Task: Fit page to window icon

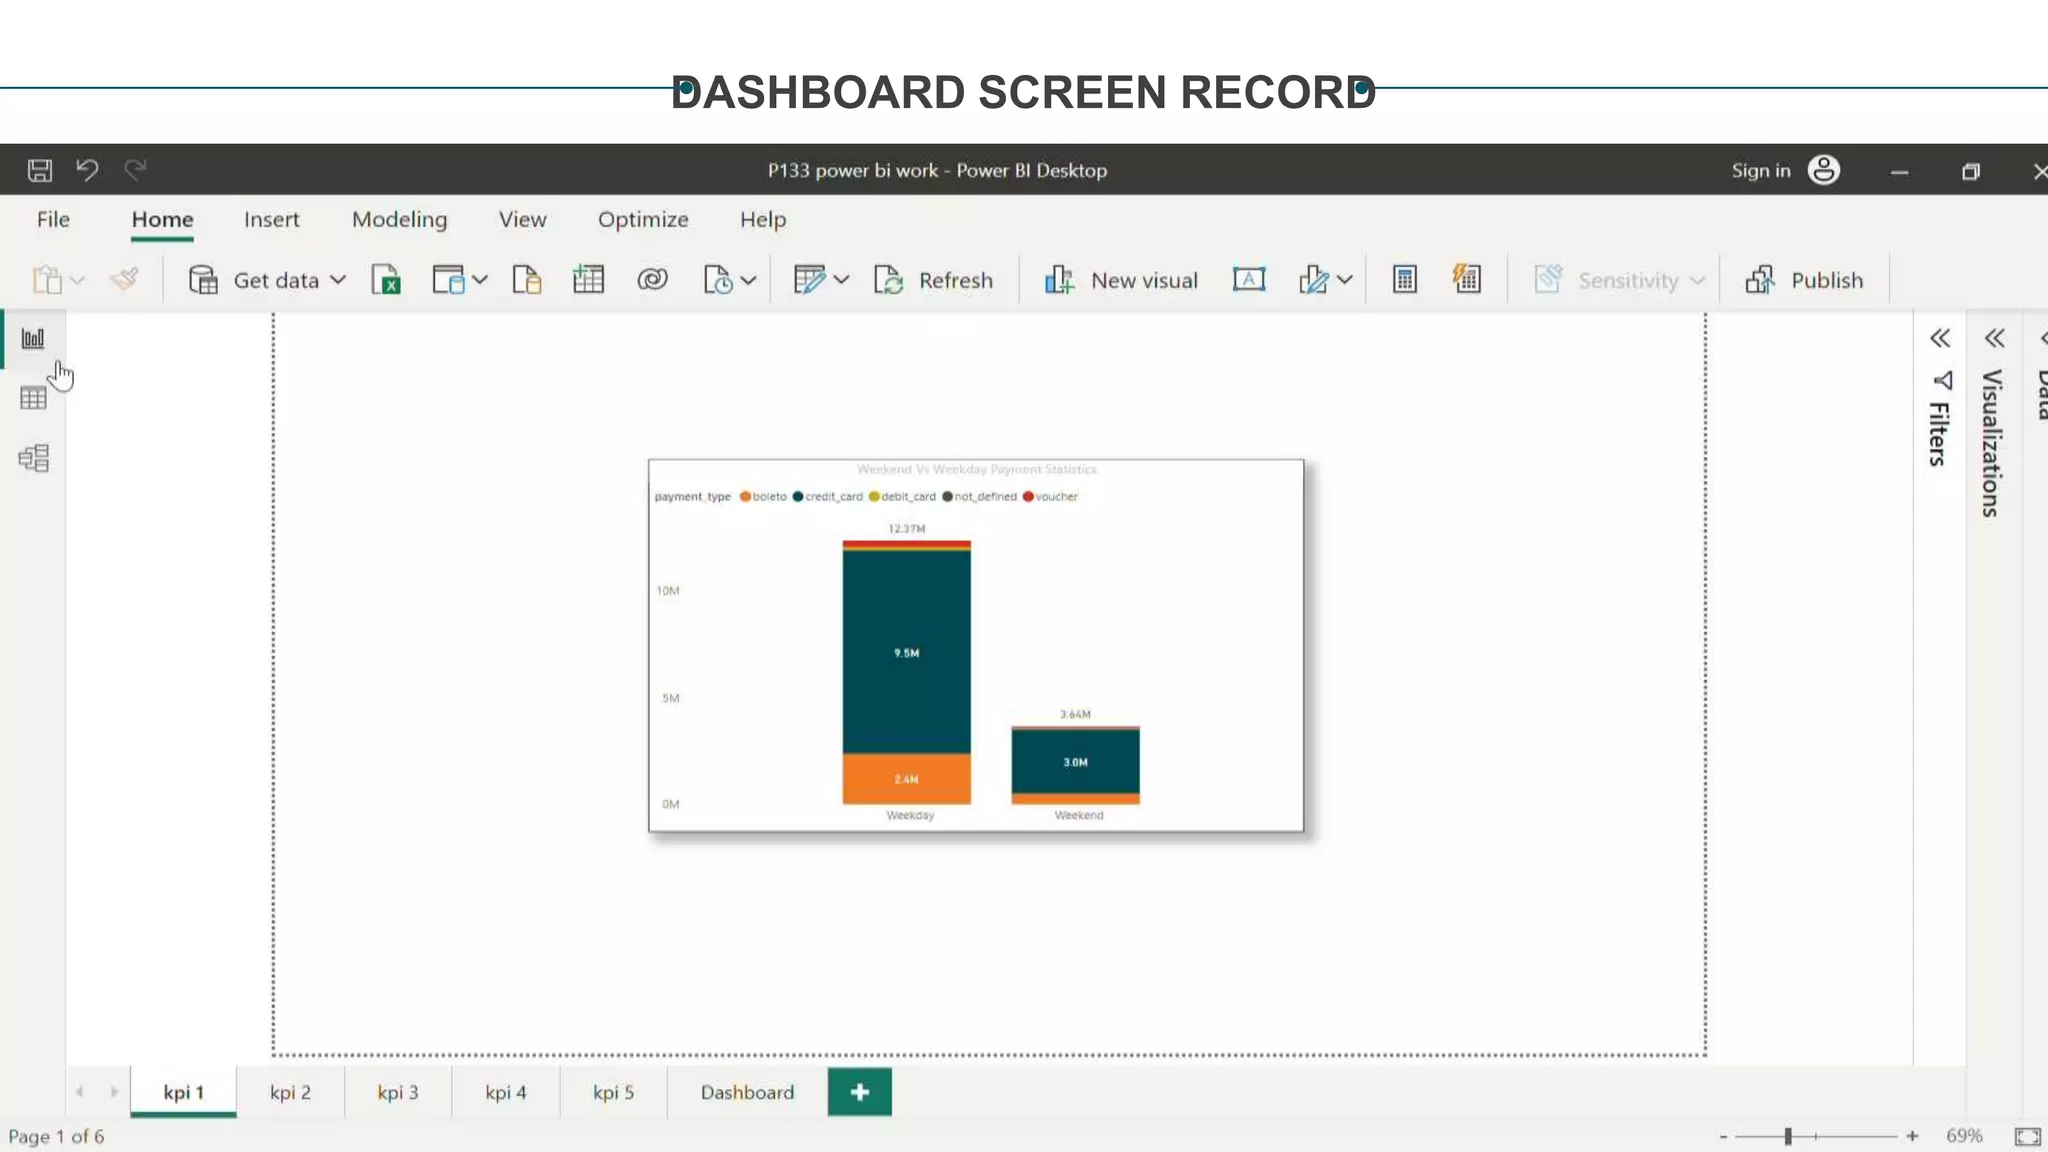Action: [x=2027, y=1136]
